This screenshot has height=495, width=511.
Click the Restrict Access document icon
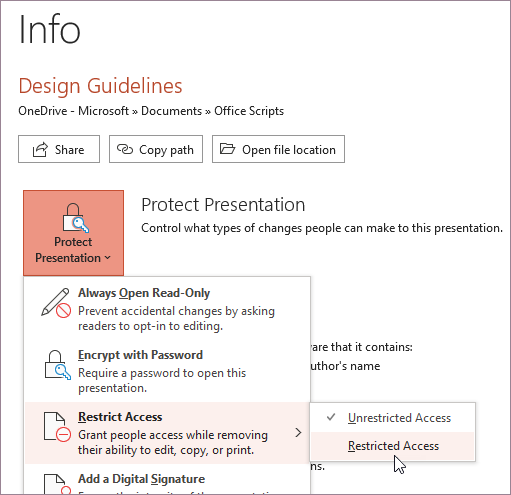click(x=57, y=427)
